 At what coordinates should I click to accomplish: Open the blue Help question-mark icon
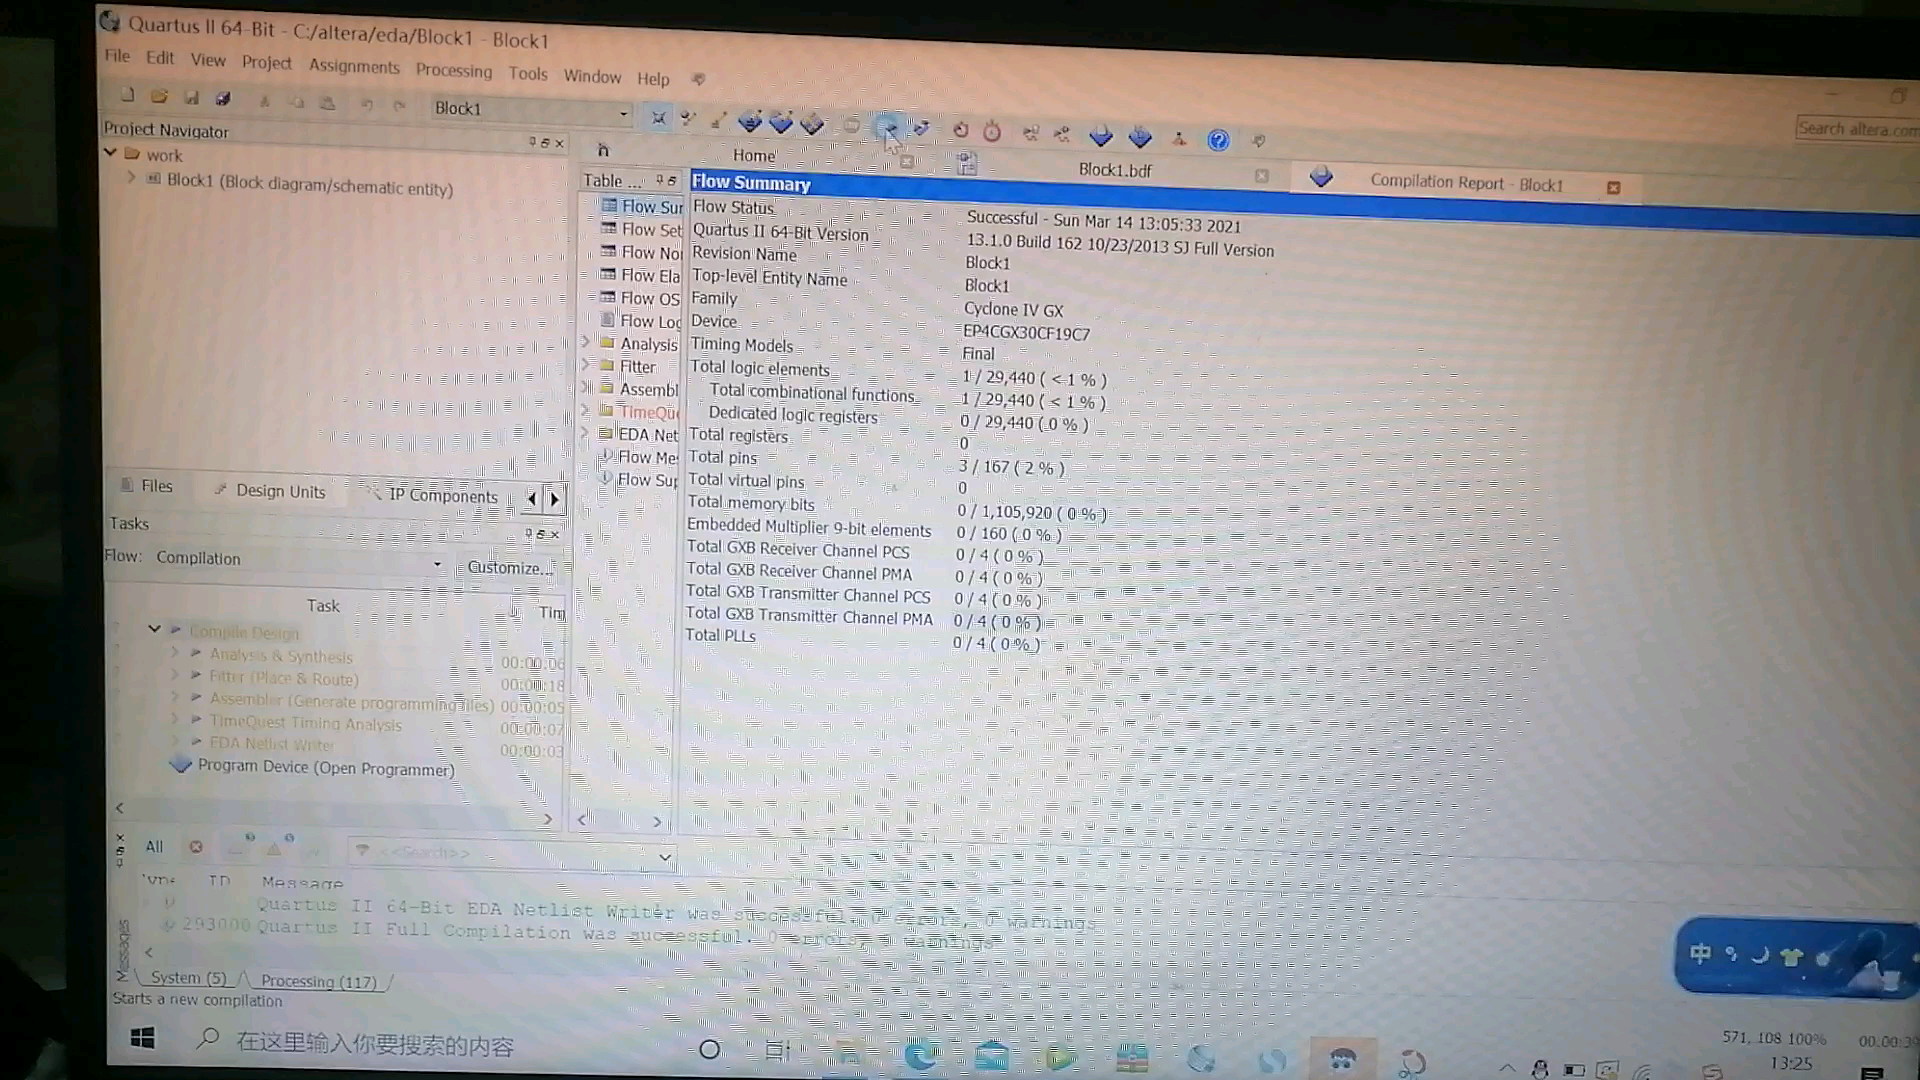pos(1218,140)
